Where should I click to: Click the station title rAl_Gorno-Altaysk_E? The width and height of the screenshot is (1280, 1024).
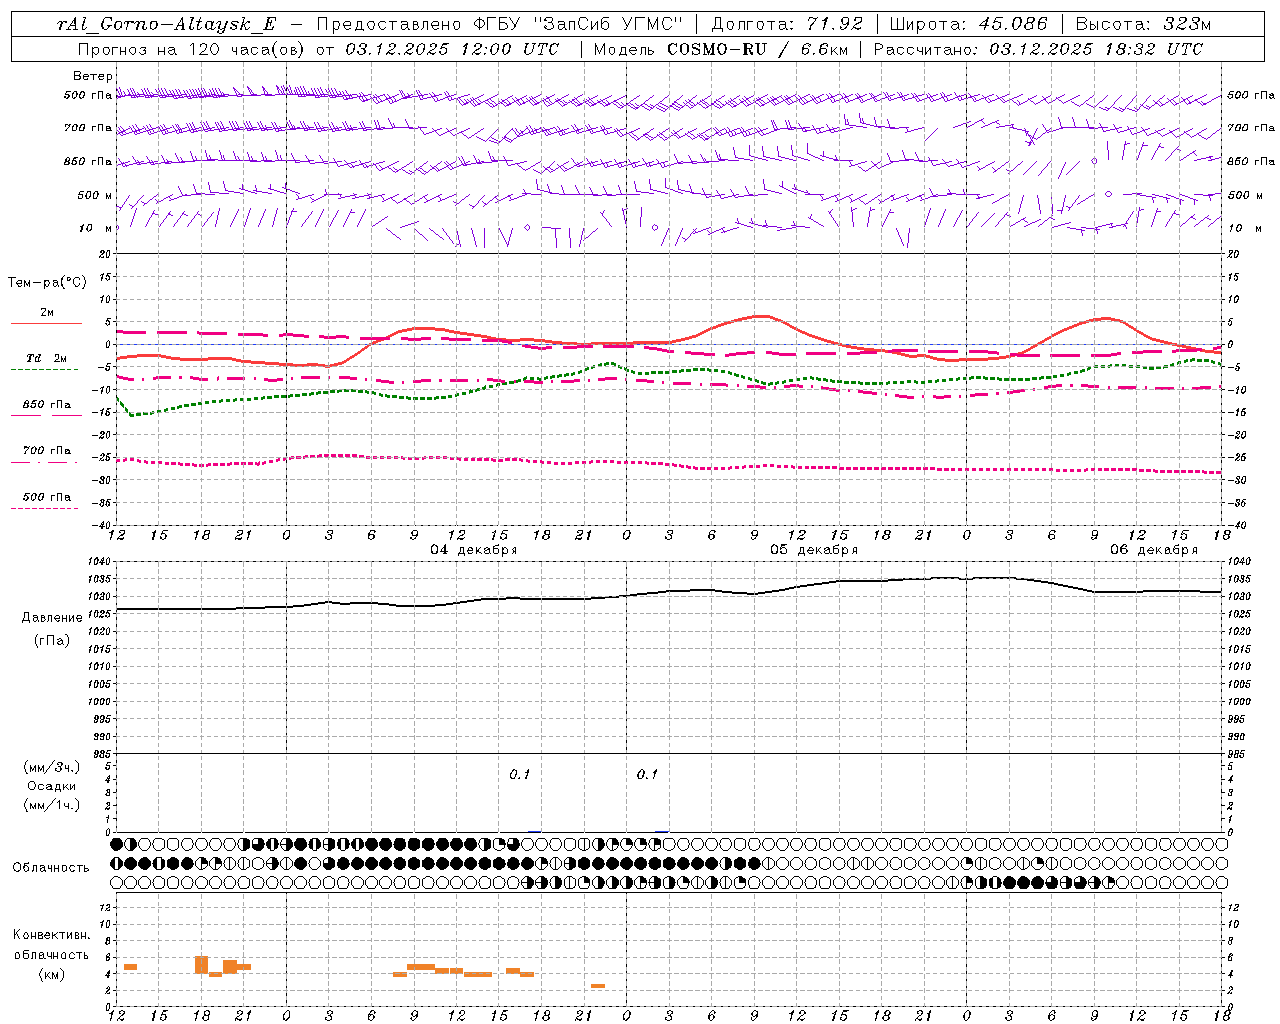(166, 24)
